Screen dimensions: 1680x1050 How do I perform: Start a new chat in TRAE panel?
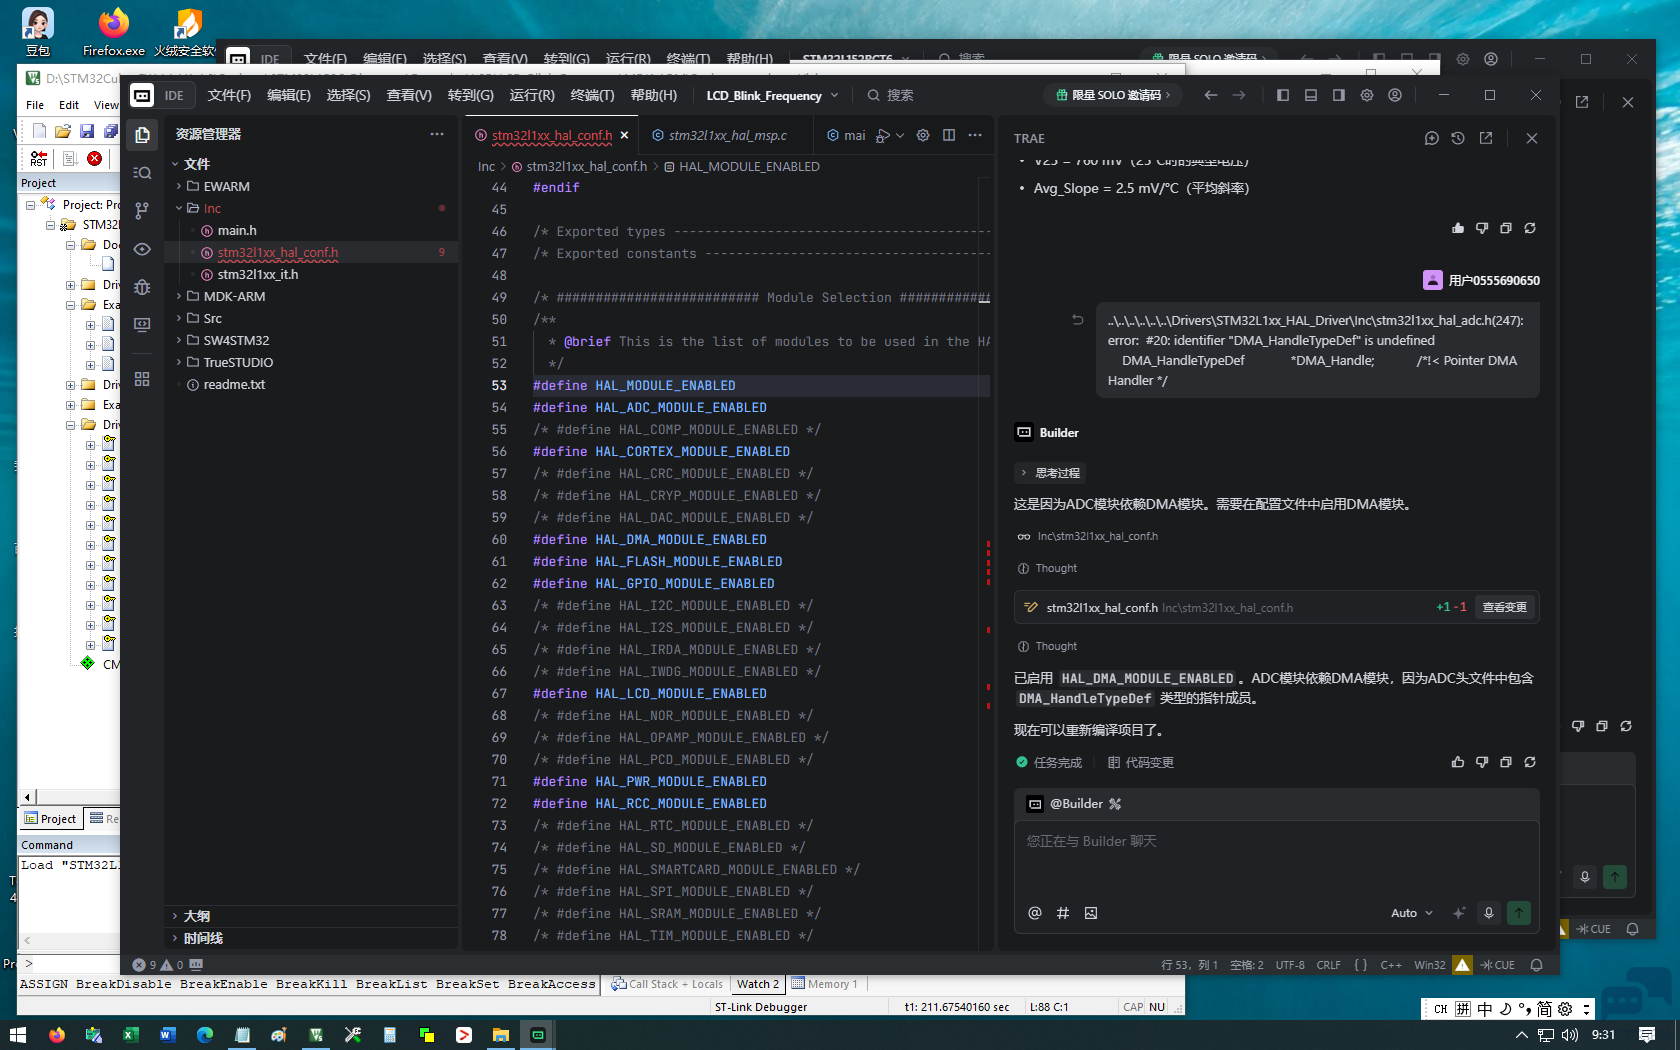click(x=1431, y=138)
